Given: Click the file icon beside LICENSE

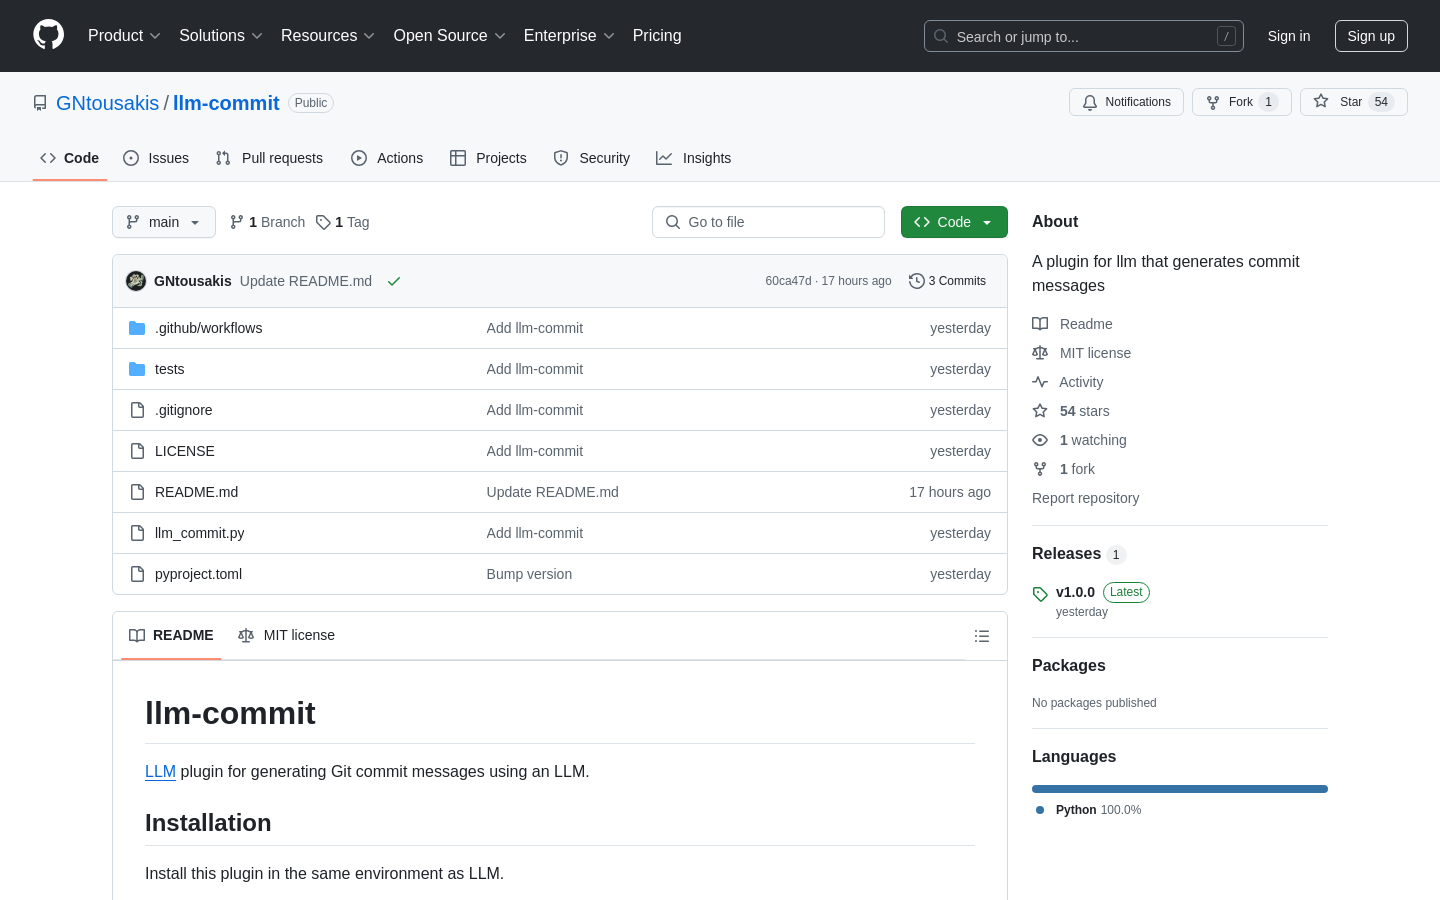Looking at the screenshot, I should coord(137,451).
